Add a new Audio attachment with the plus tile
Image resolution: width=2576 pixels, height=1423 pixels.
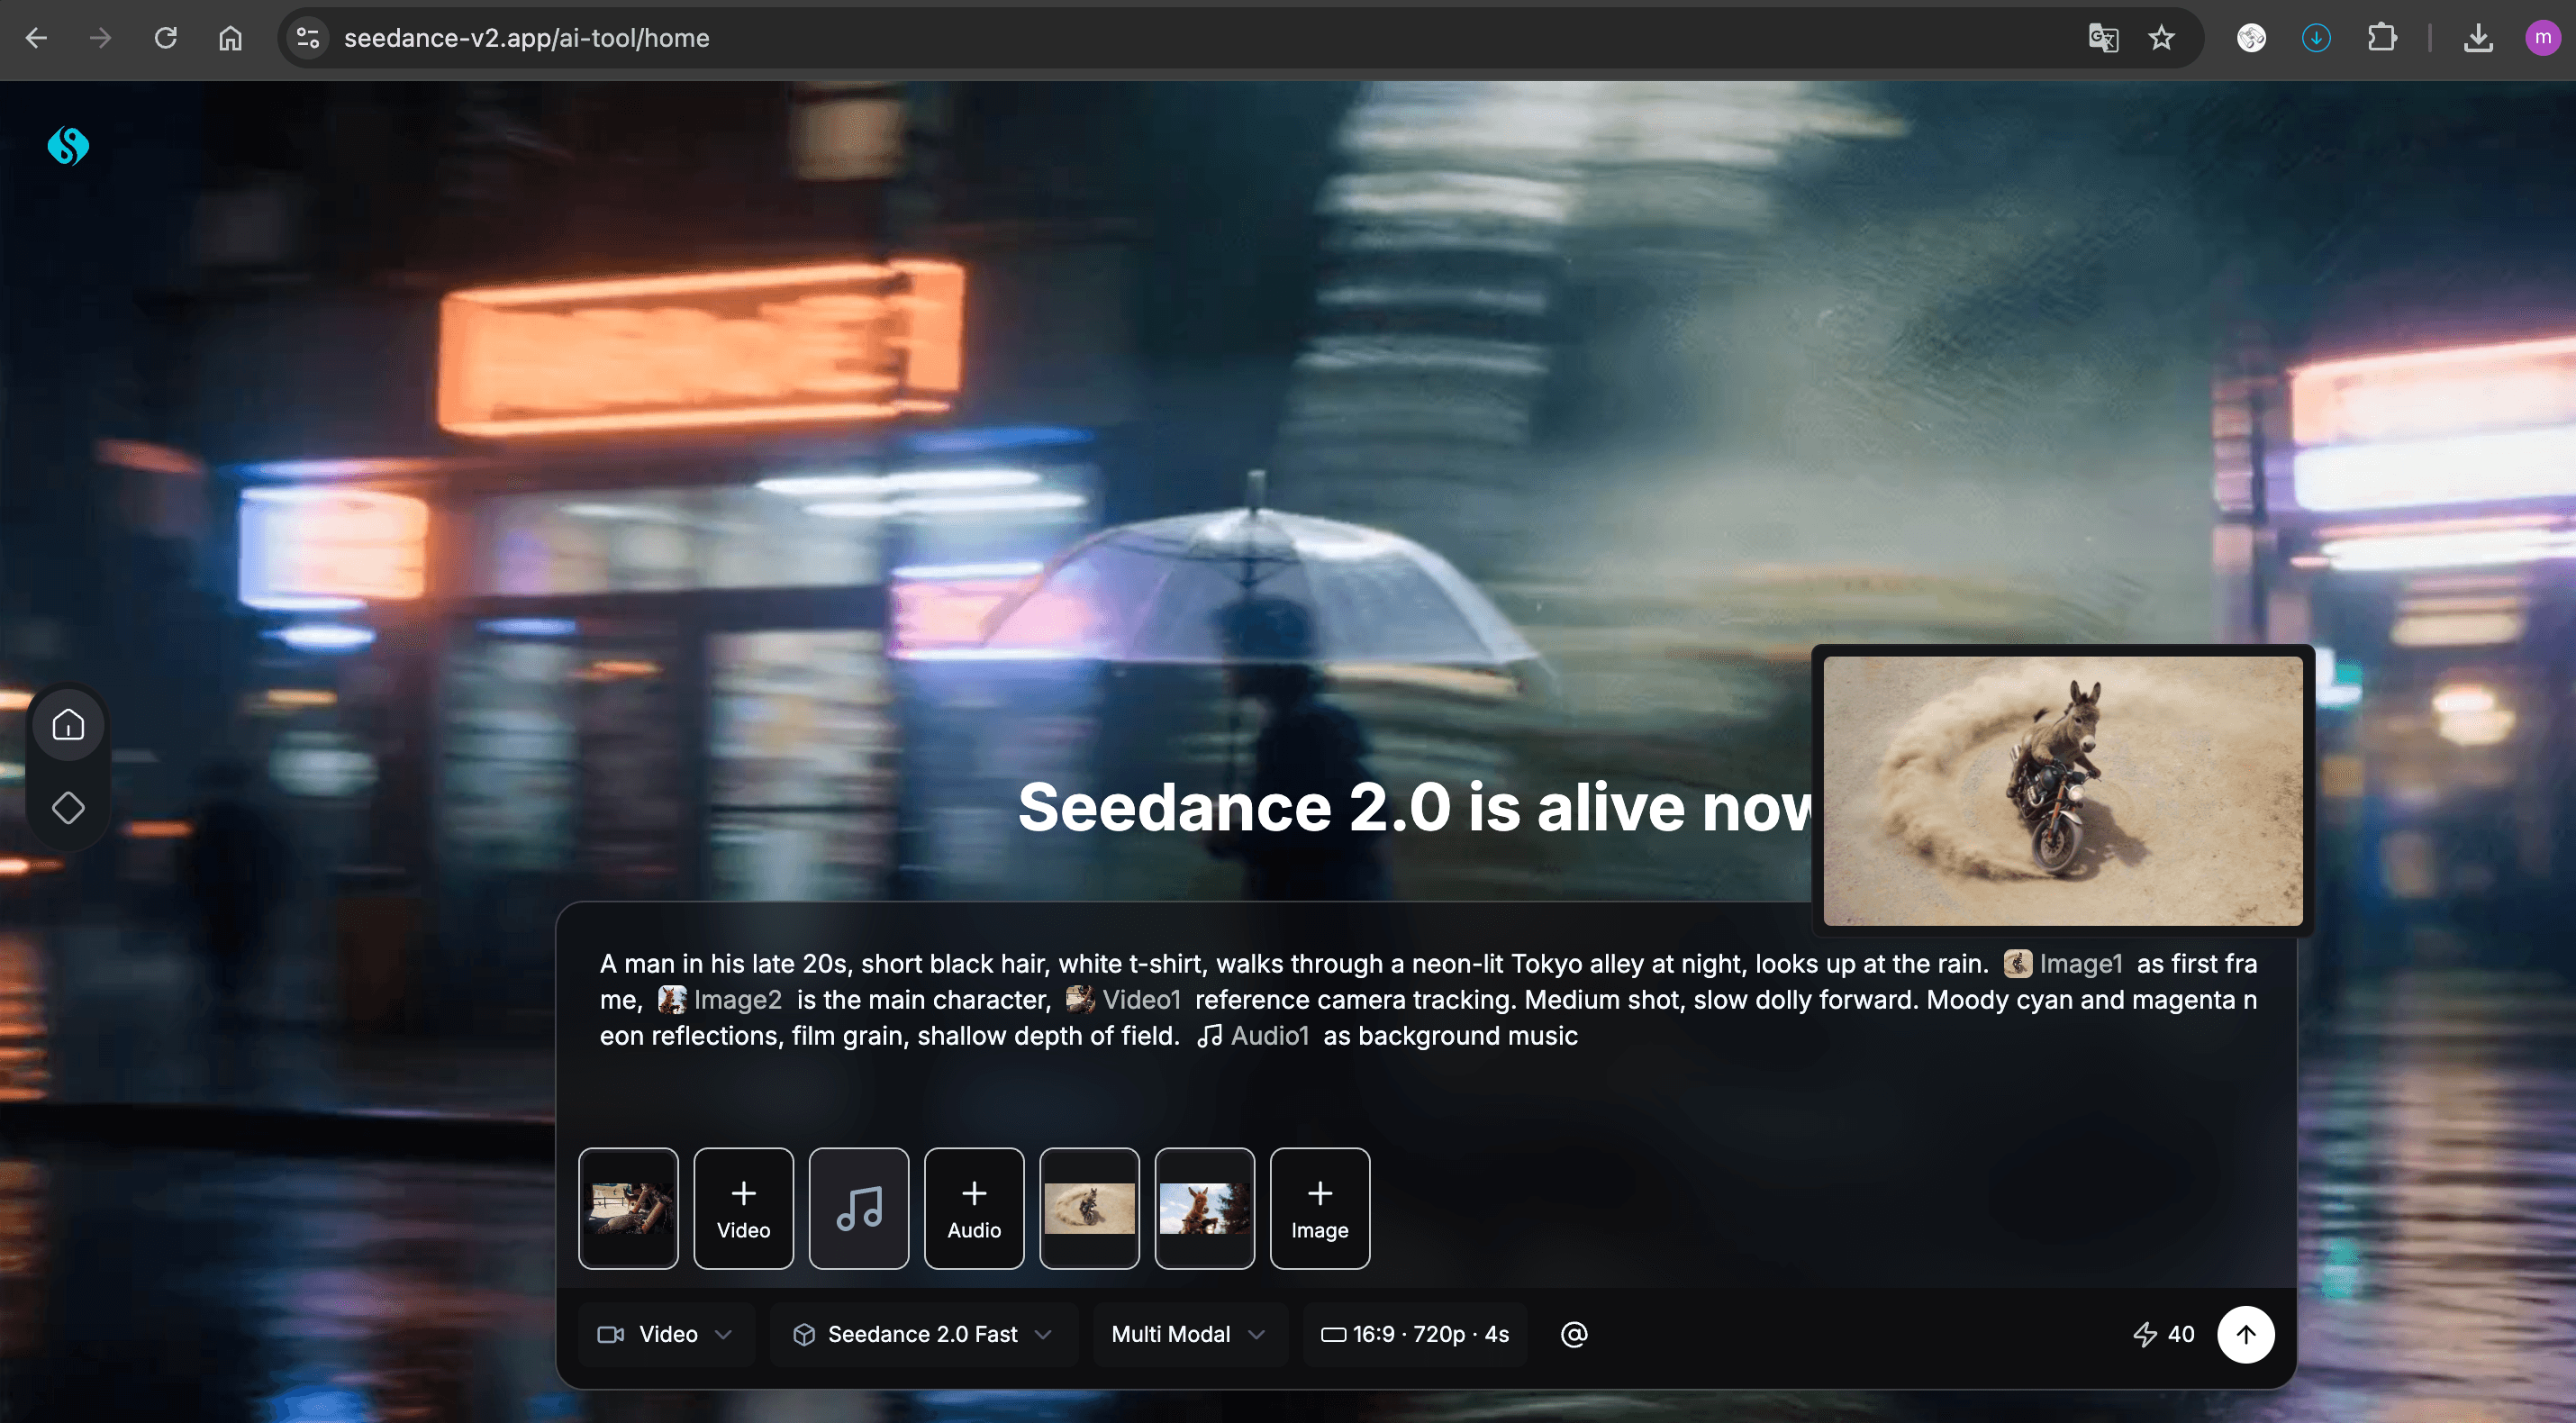point(973,1208)
